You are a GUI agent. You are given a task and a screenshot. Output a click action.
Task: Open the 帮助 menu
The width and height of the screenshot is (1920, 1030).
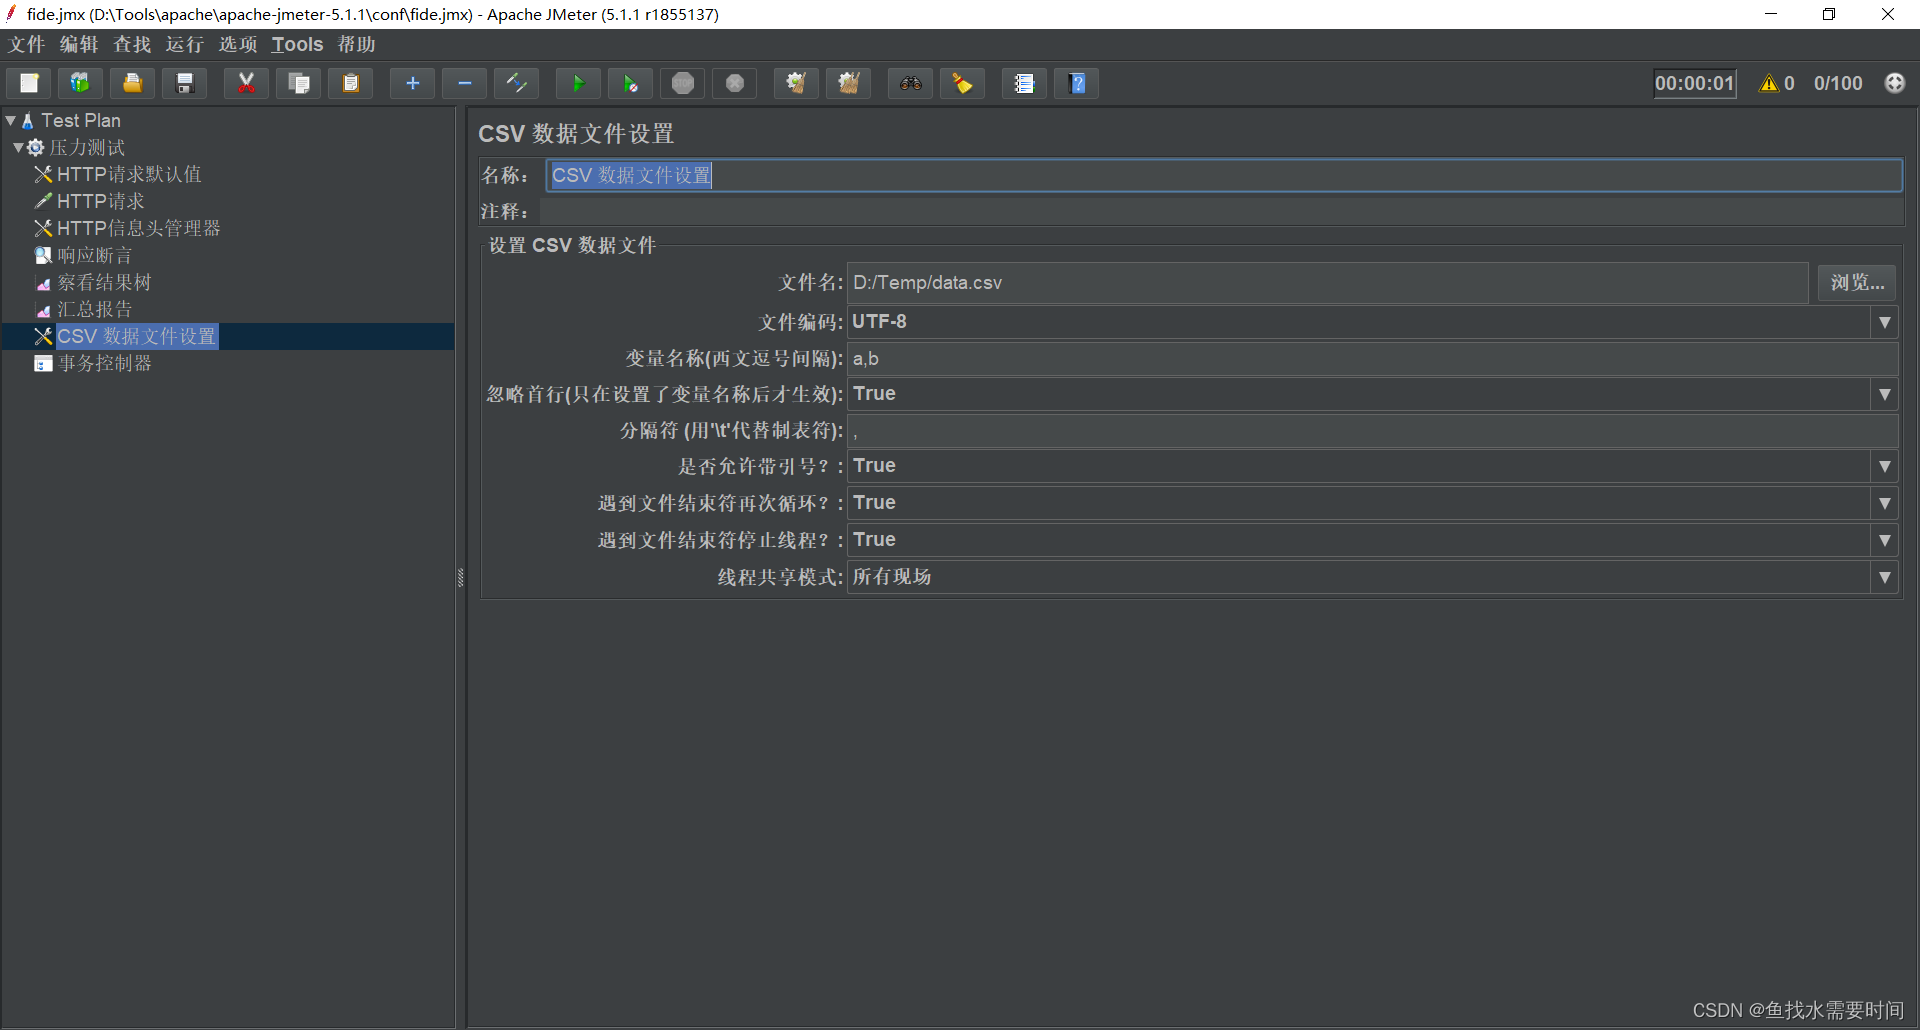pyautogui.click(x=356, y=44)
